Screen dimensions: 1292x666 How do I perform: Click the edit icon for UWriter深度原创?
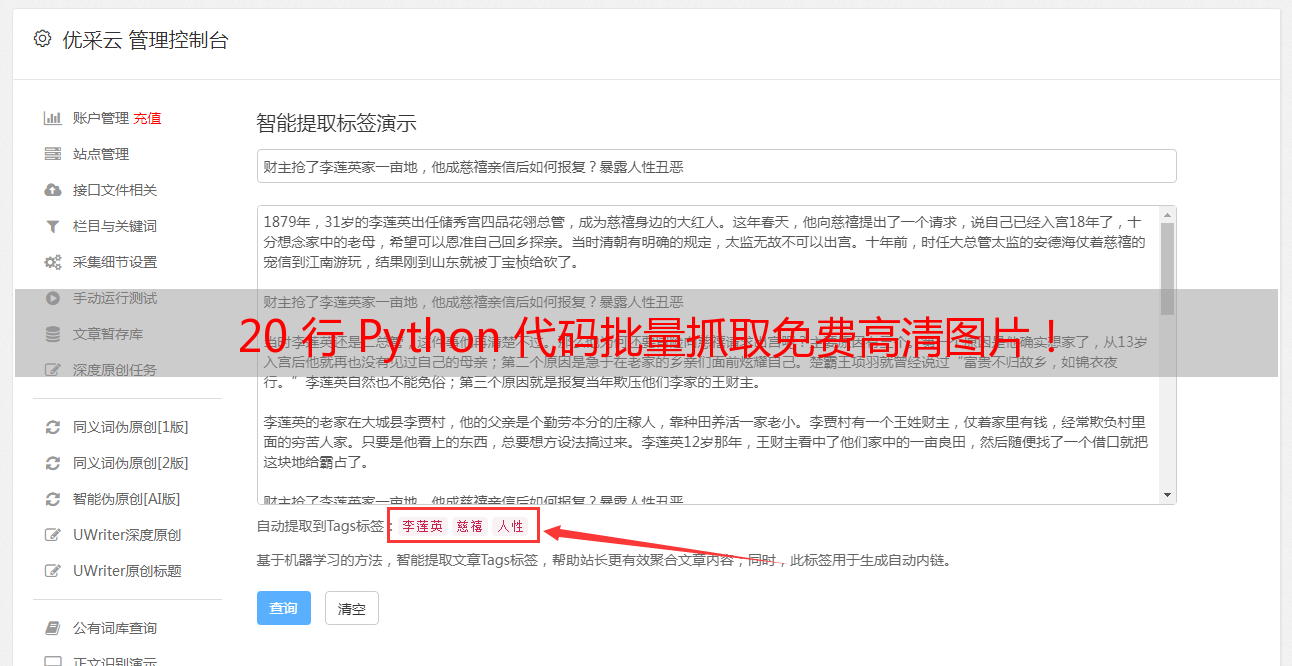point(53,535)
